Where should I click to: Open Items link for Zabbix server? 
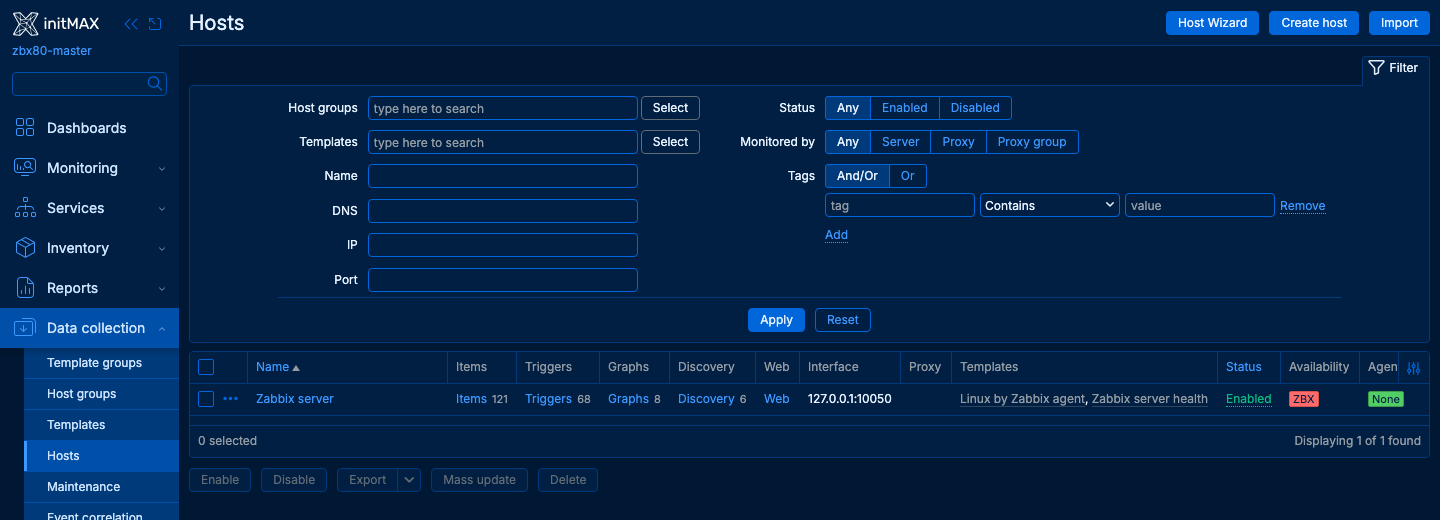pos(471,399)
